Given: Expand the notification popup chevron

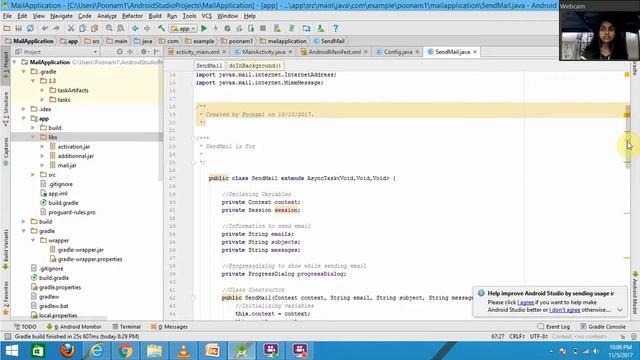Looking at the screenshot, I should [x=620, y=310].
